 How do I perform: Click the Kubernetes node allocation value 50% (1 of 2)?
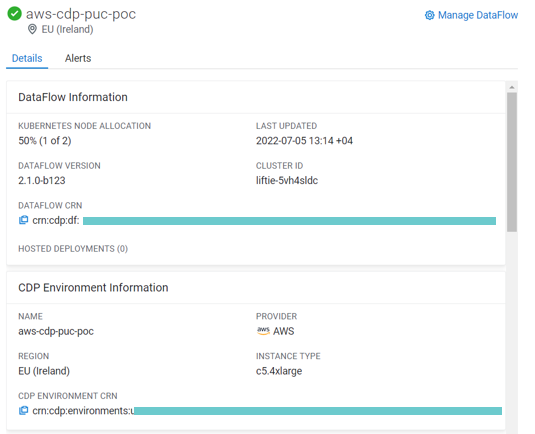[x=45, y=141]
